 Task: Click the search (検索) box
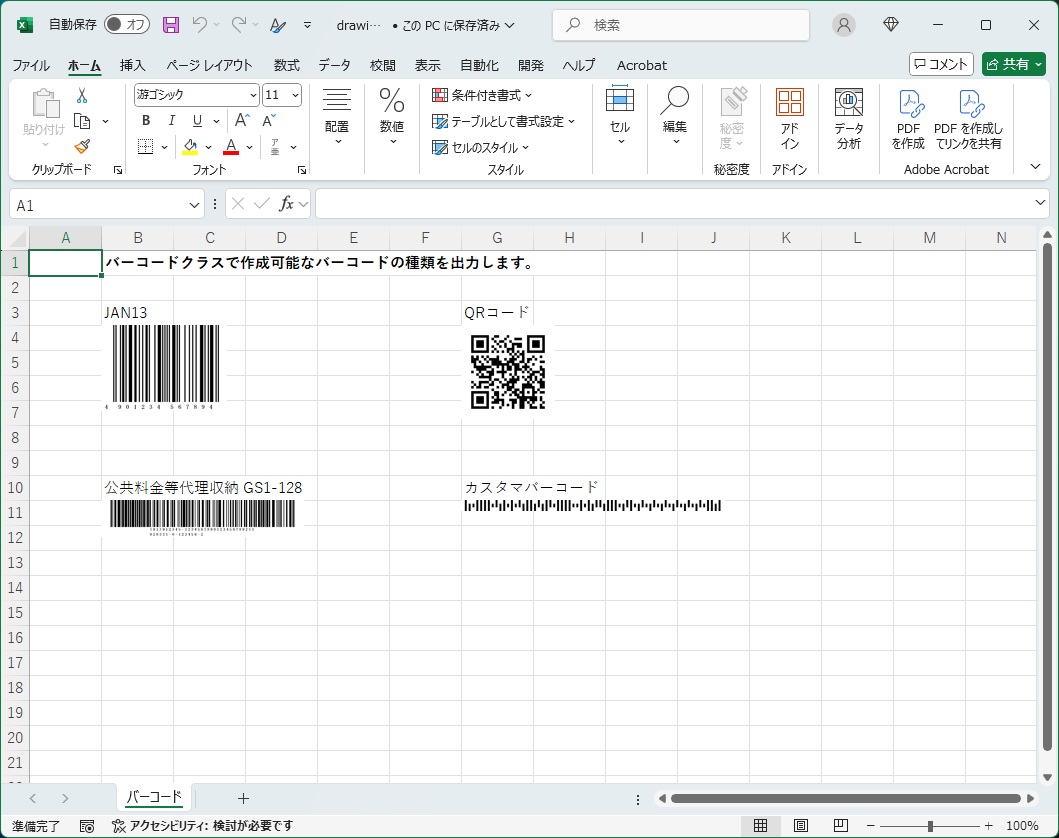pos(681,25)
